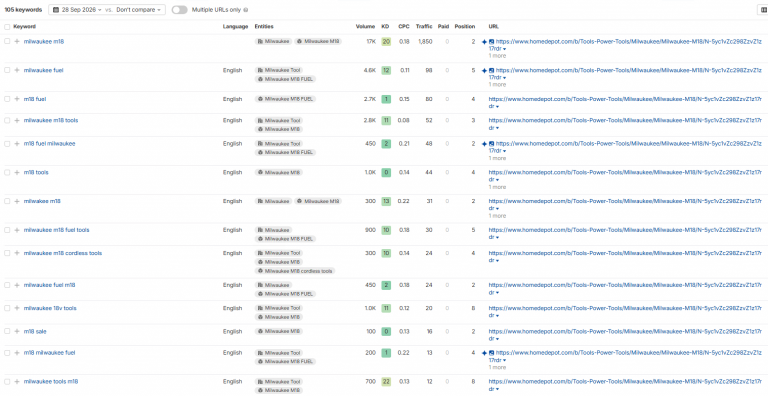This screenshot has width=768, height=396.
Task: Click traffic value 1,850
Action: (425, 42)
